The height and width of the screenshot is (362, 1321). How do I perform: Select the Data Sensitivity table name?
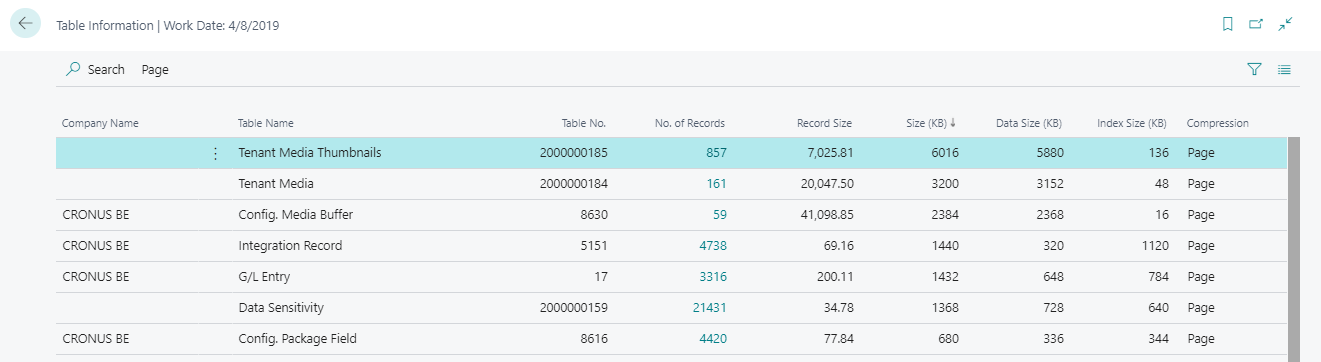point(281,308)
